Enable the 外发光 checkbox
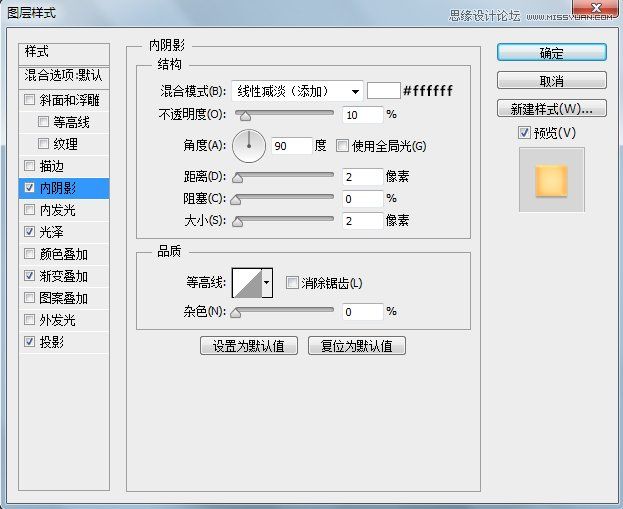 click(x=29, y=319)
